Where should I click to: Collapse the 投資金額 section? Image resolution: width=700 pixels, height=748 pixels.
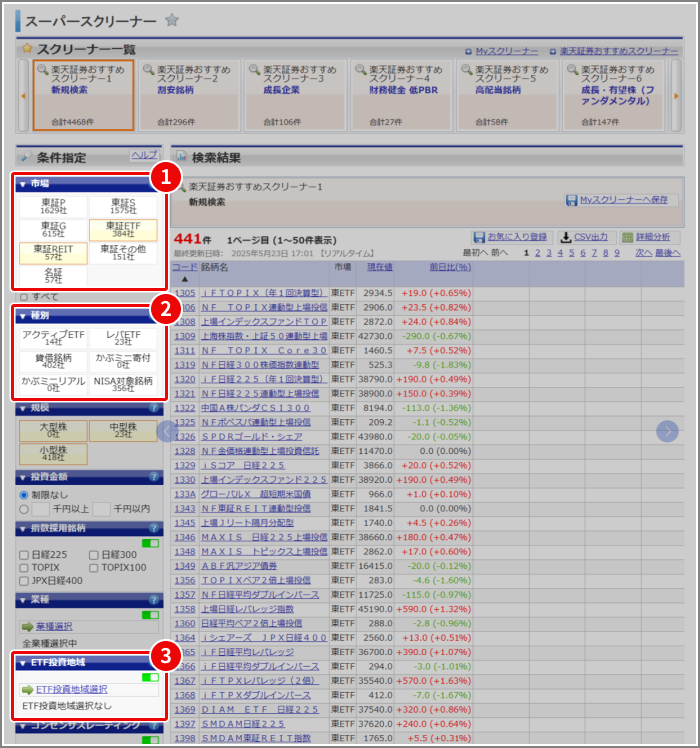(23, 477)
